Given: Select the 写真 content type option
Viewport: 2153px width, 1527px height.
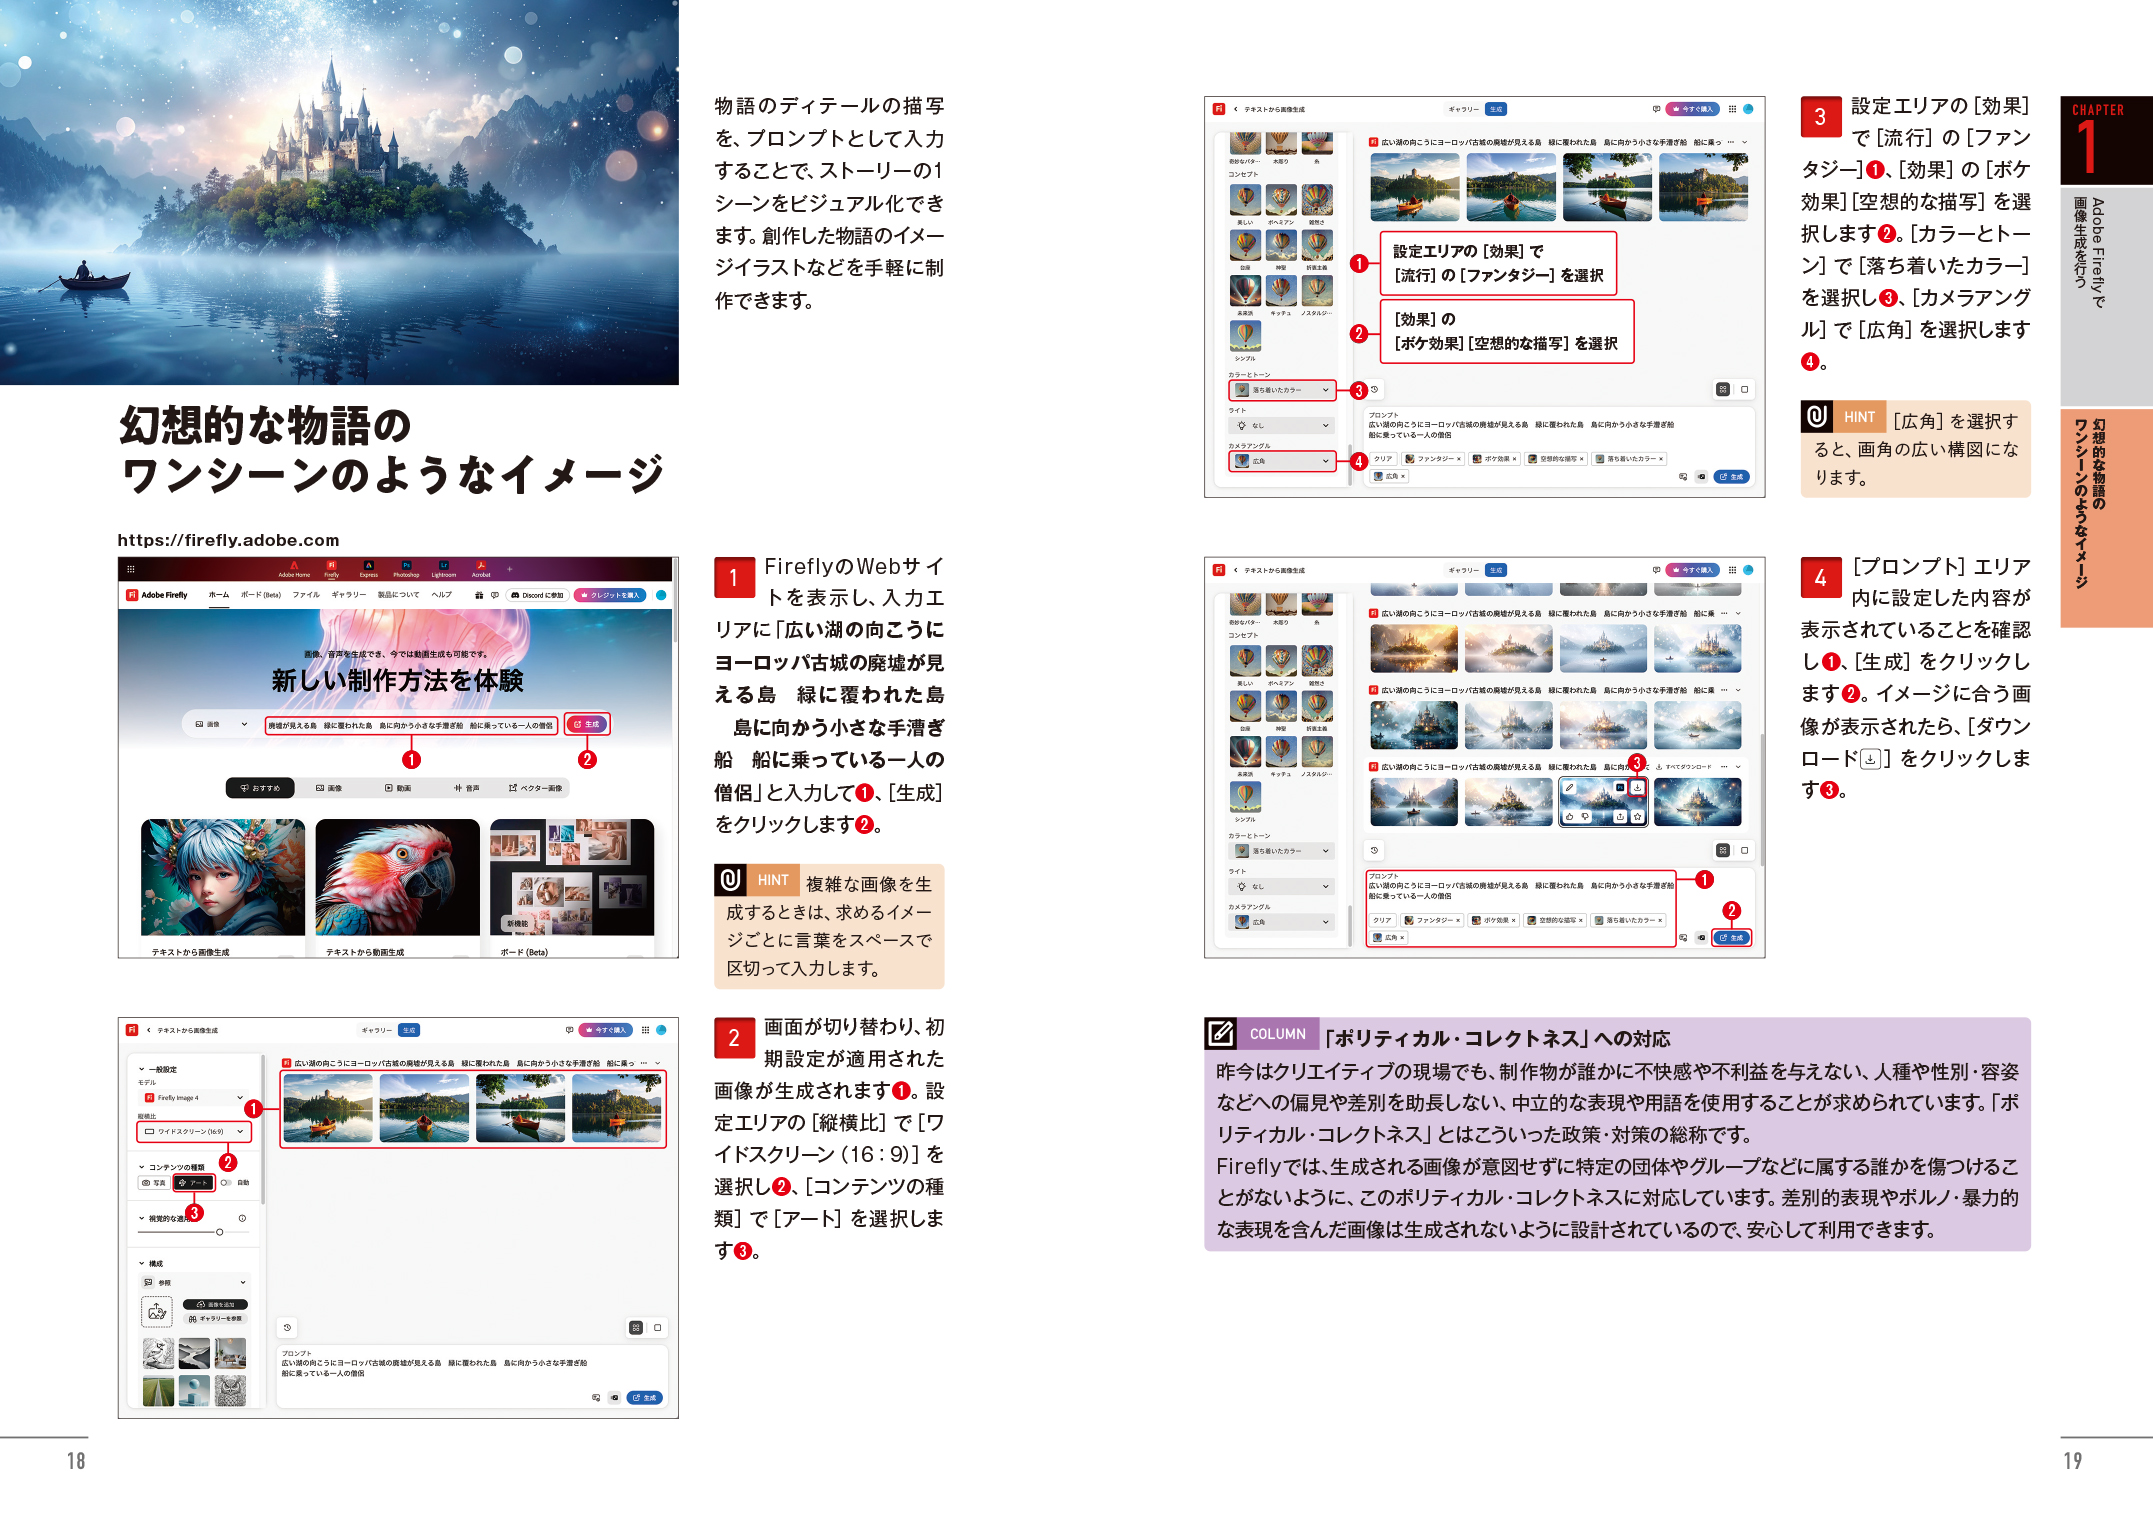Looking at the screenshot, I should click(x=154, y=1183).
